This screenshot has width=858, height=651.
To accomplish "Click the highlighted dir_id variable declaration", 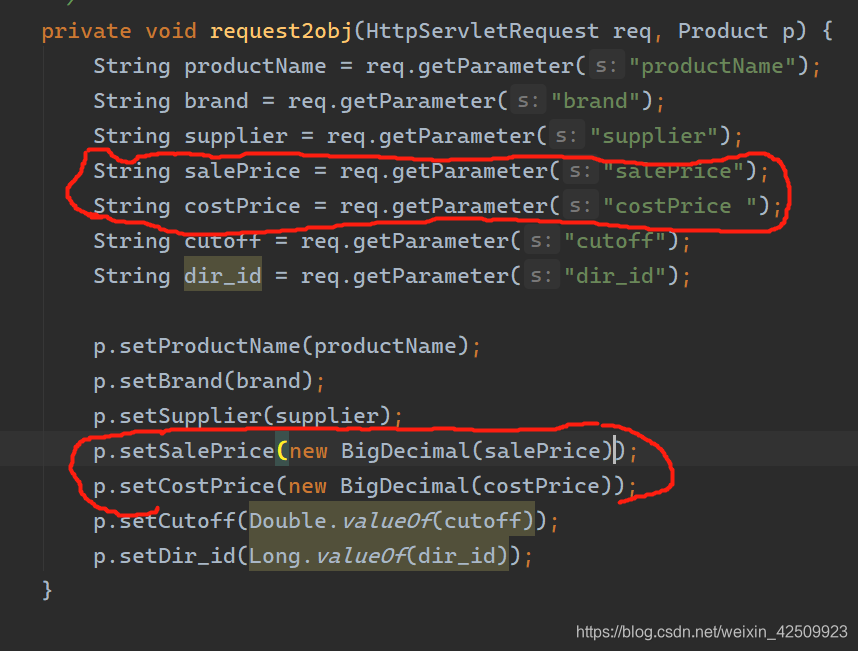I will pos(223,276).
